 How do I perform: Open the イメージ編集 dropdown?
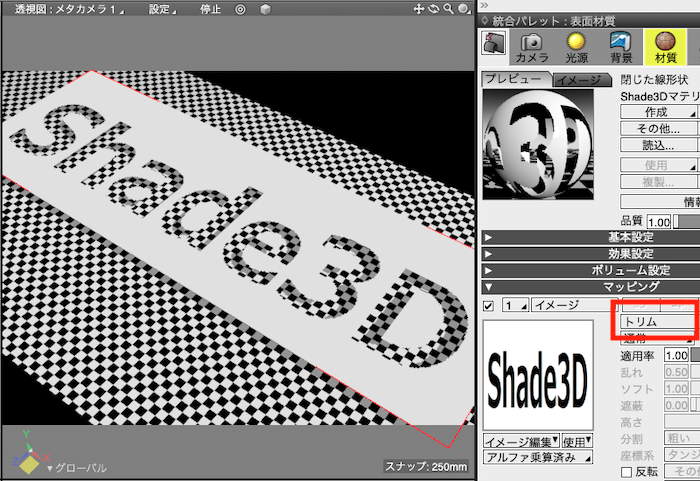(521, 441)
